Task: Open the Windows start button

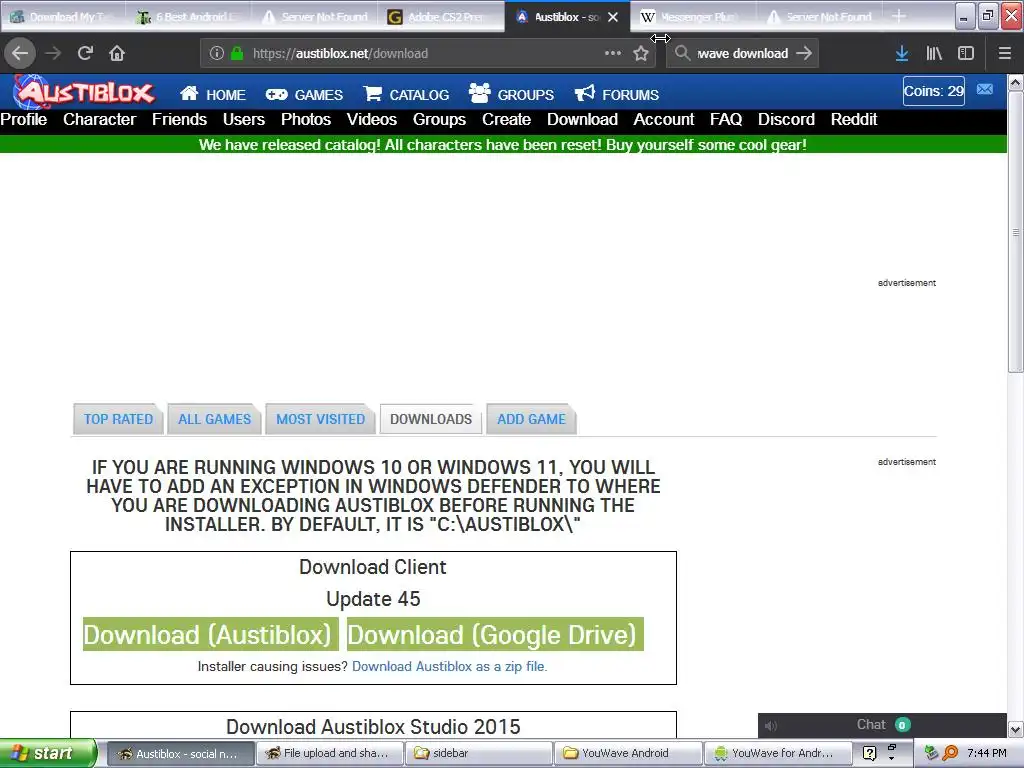Action: (47, 753)
